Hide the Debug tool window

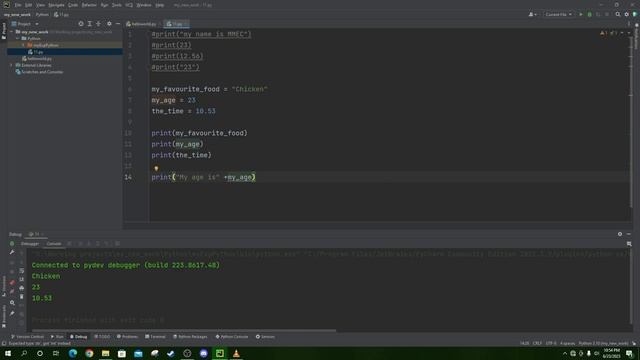(x=629, y=234)
